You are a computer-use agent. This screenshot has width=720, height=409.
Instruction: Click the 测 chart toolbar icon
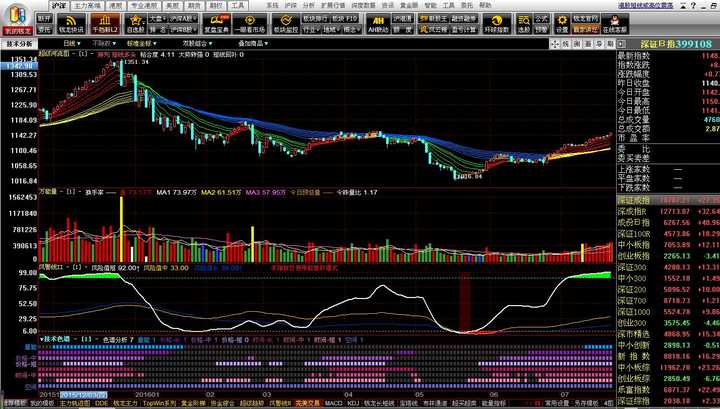click(x=577, y=44)
